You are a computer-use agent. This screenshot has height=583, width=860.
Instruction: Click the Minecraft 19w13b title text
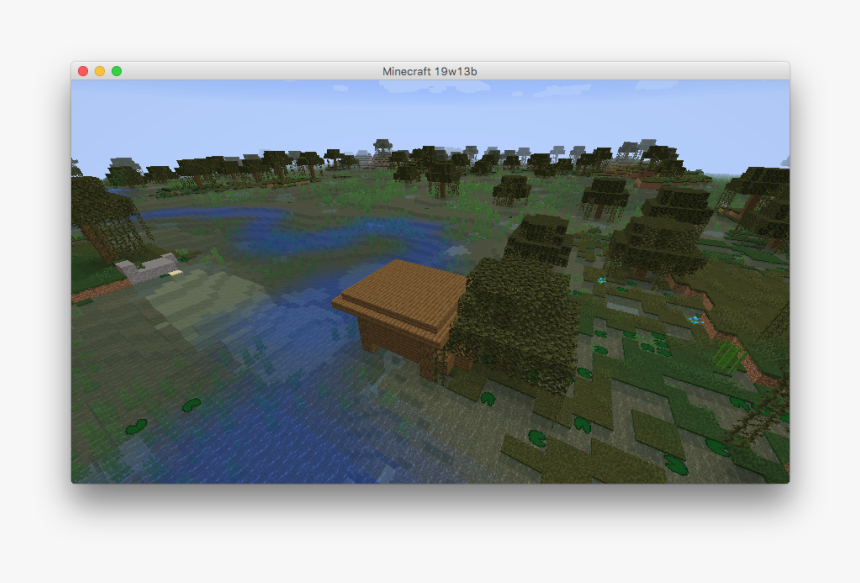429,71
